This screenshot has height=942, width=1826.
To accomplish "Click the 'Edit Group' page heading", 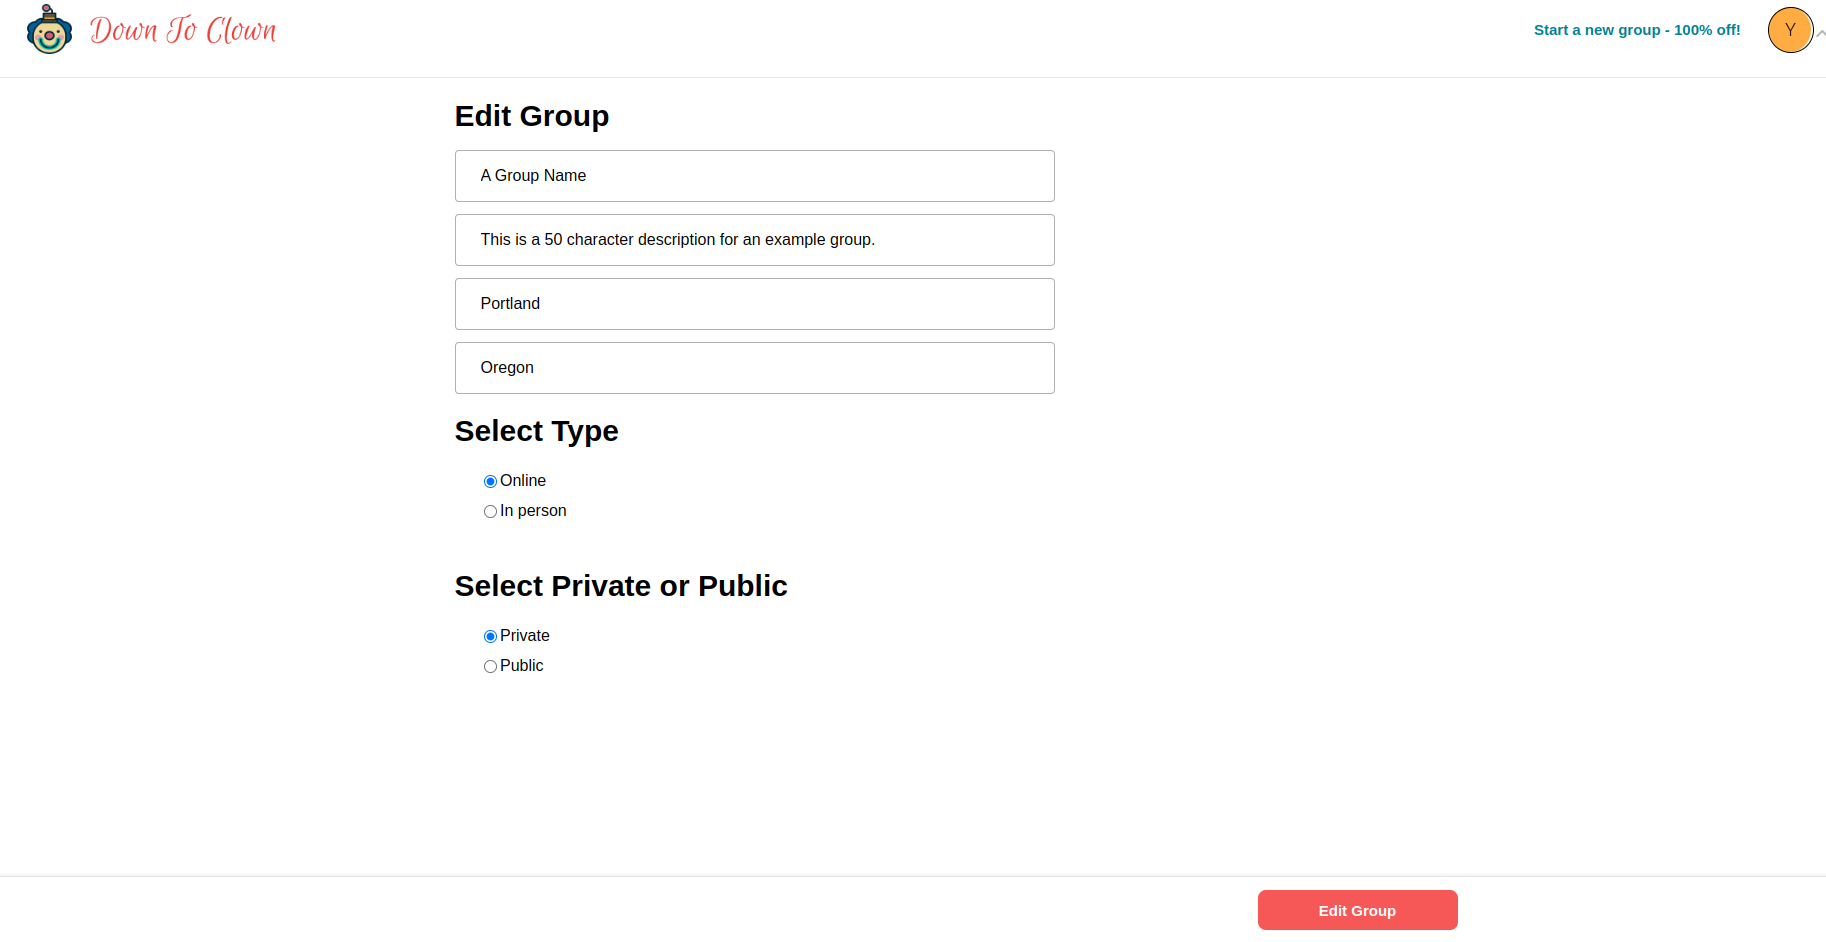I will point(531,116).
